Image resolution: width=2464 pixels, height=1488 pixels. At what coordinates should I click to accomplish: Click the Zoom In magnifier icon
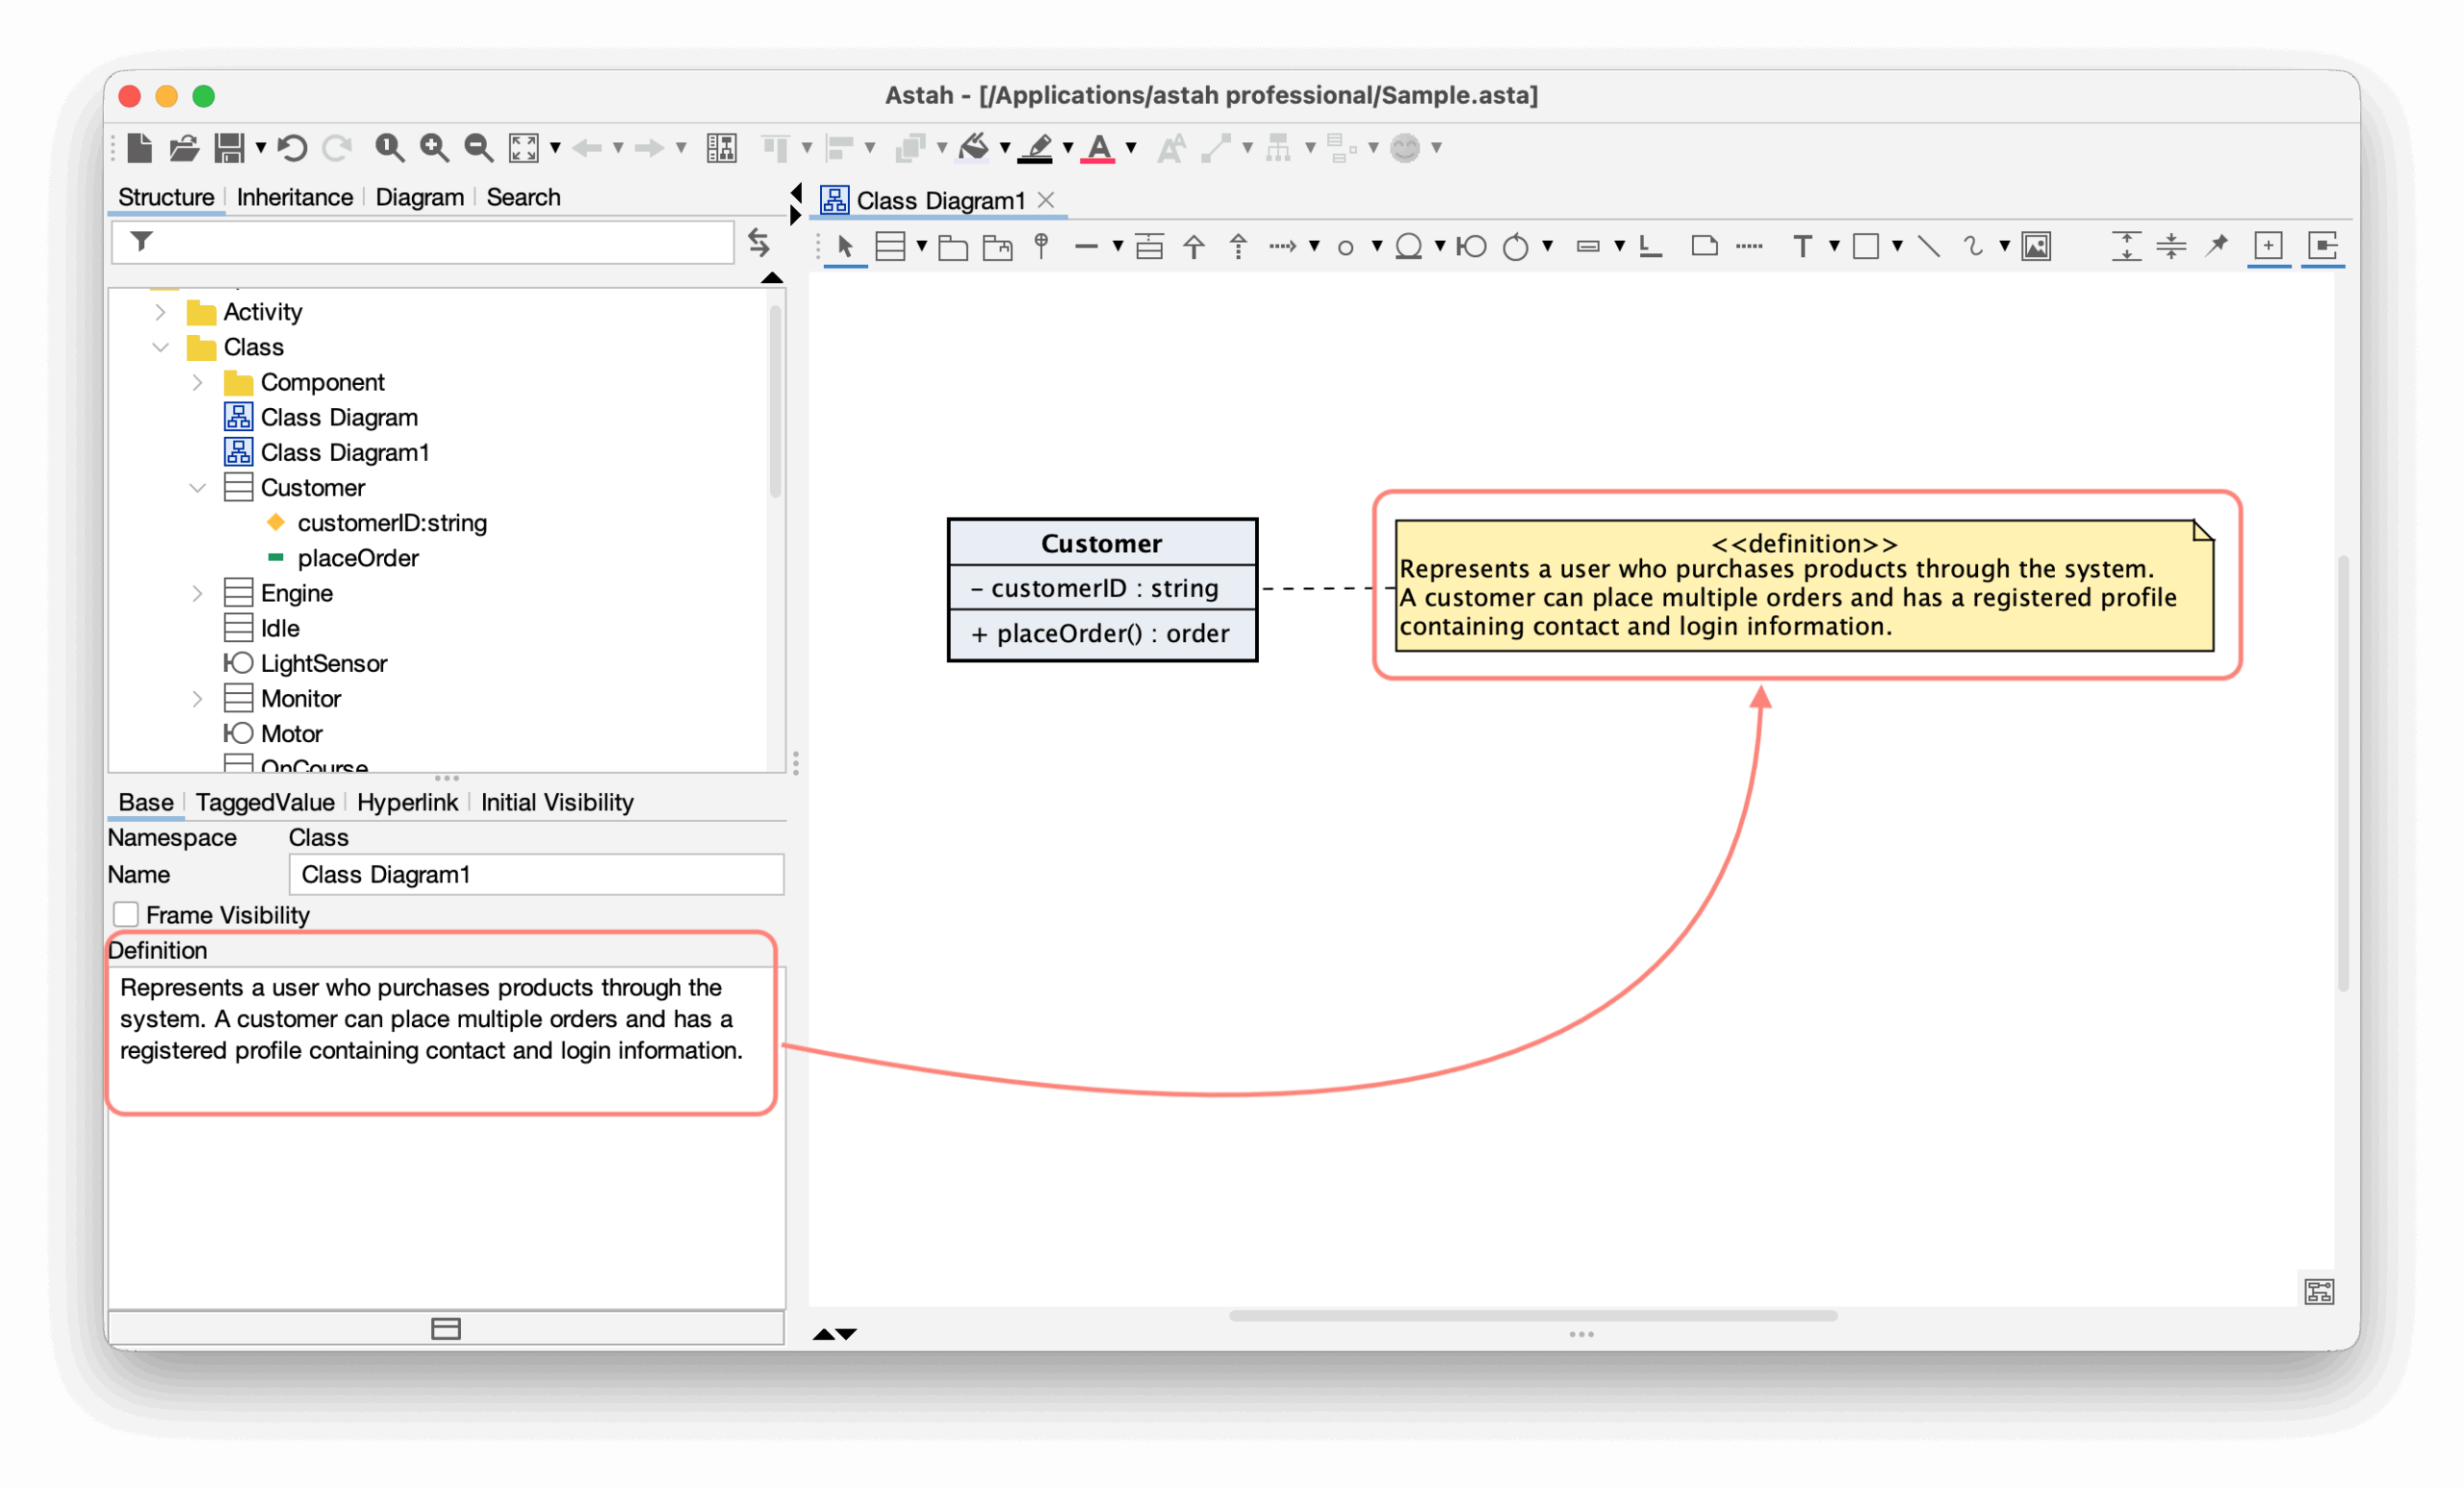point(431,147)
